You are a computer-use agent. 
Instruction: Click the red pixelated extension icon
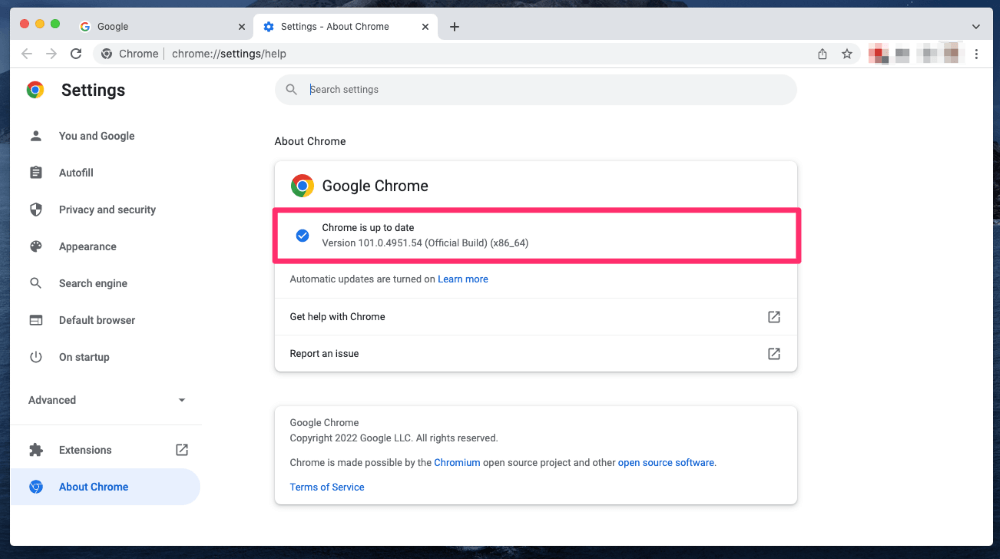click(878, 54)
